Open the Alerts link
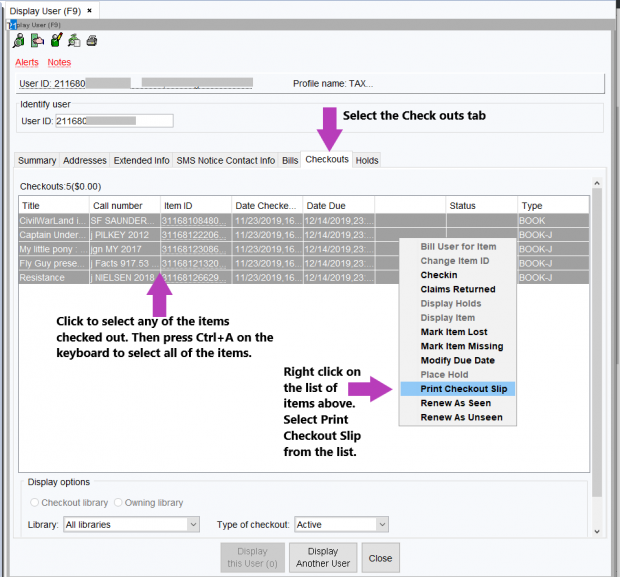Viewport: 620px width, 577px height. point(27,62)
